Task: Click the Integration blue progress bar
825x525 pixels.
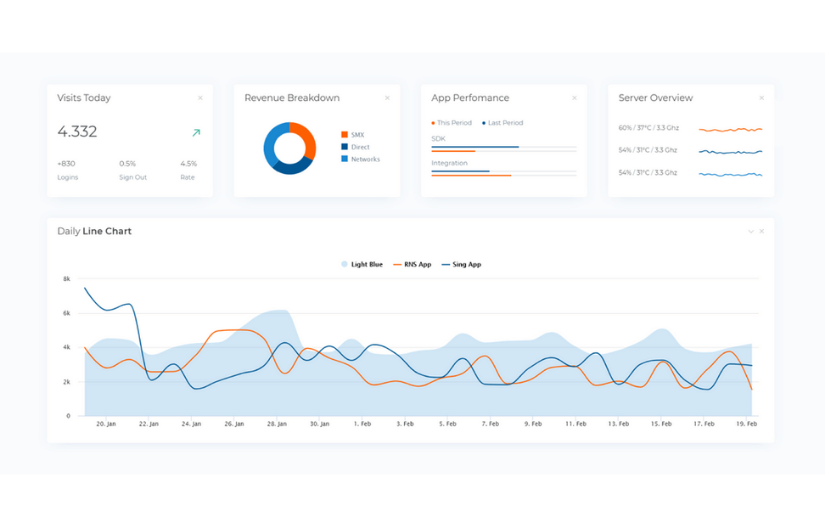Action: pyautogui.click(x=460, y=171)
